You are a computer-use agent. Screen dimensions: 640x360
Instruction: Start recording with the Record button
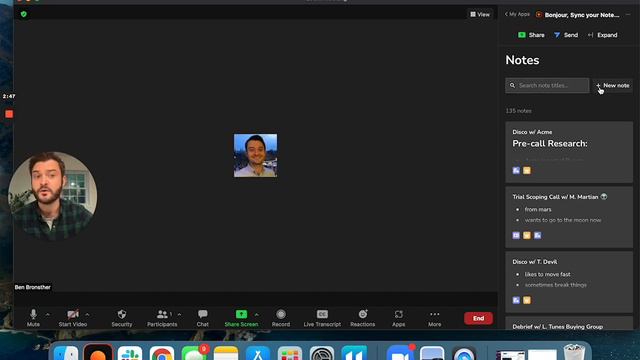point(281,318)
